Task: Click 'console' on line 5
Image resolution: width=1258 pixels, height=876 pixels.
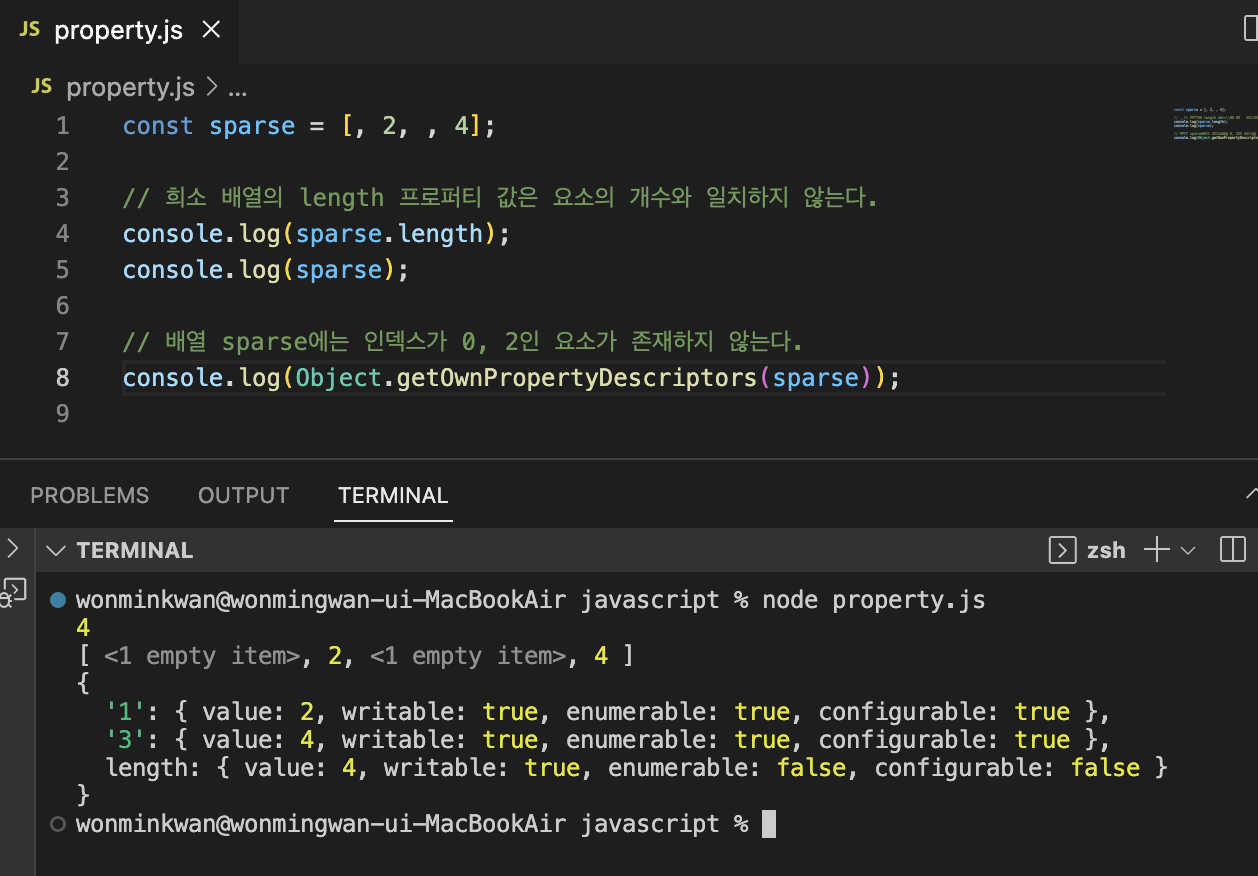Action: [x=173, y=270]
